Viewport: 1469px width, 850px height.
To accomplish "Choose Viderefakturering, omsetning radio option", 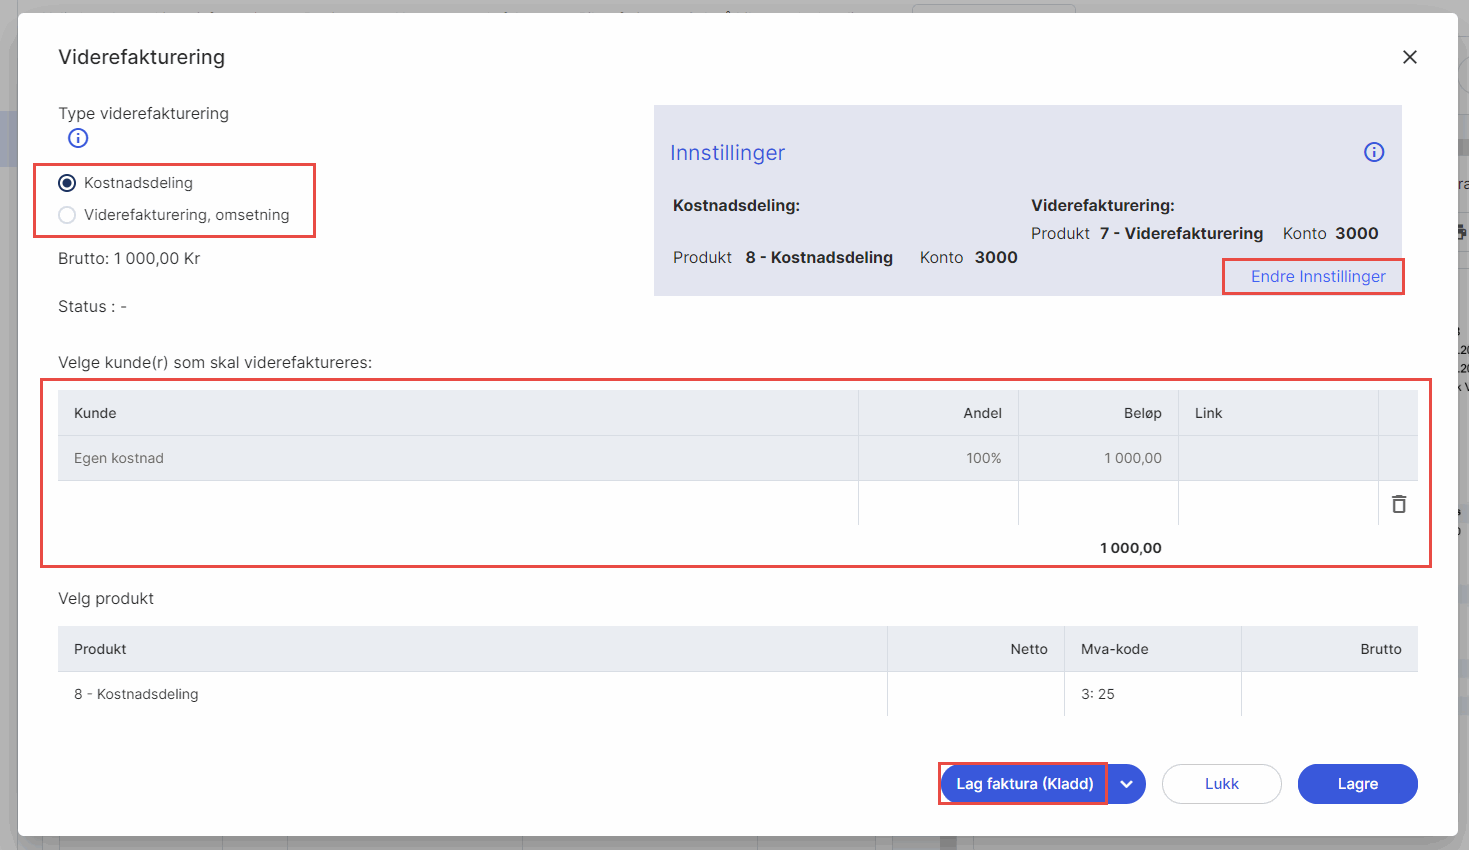I will point(67,215).
